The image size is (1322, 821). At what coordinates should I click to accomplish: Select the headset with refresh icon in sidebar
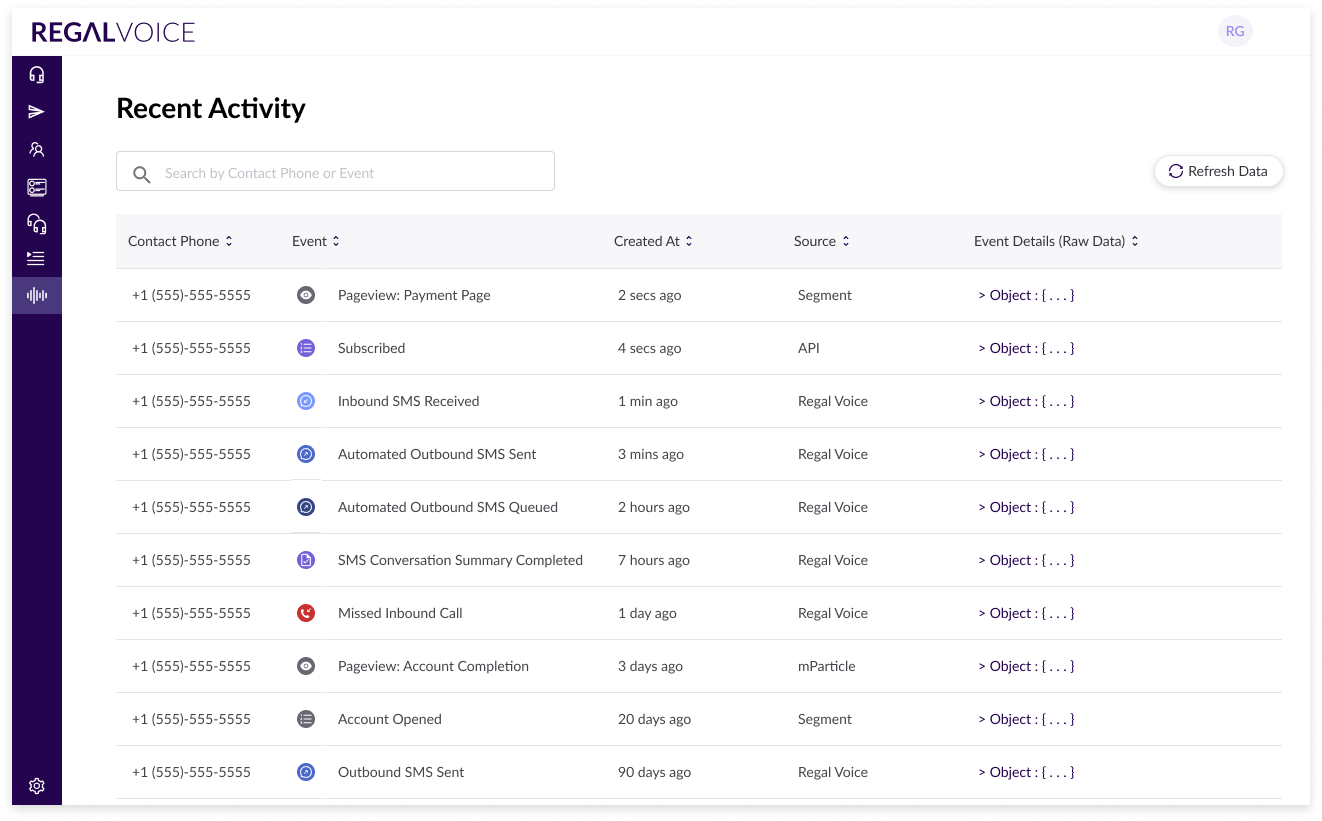click(37, 223)
